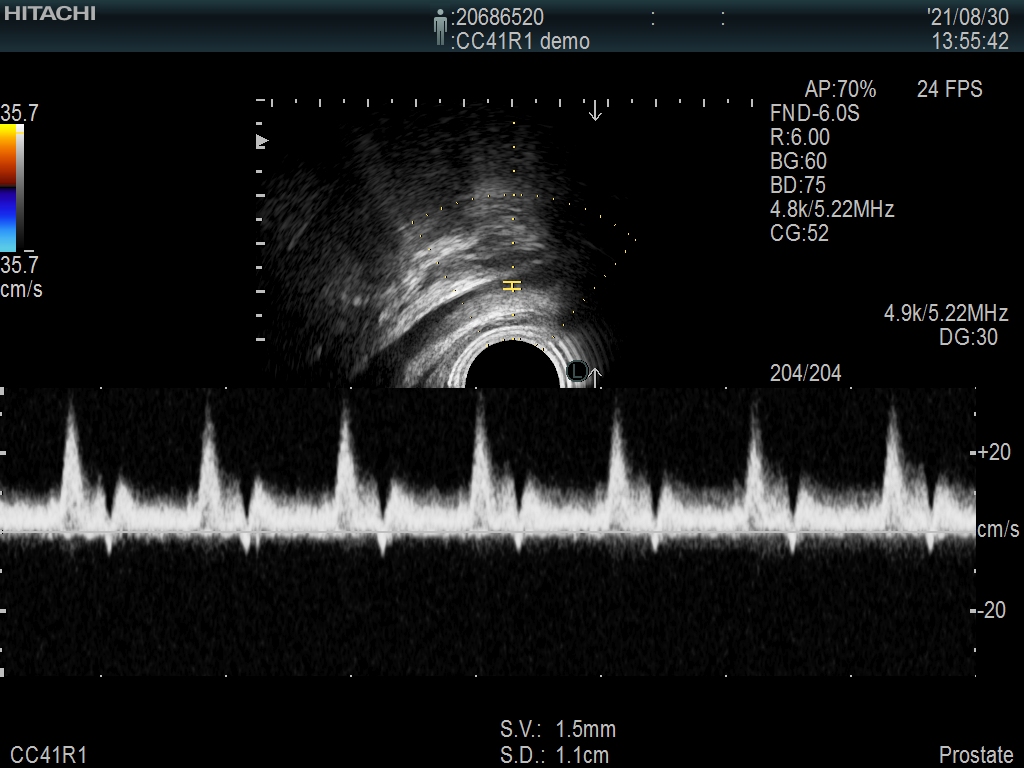This screenshot has height=768, width=1024.
Task: Select the patient ID 20686520
Action: (499, 17)
